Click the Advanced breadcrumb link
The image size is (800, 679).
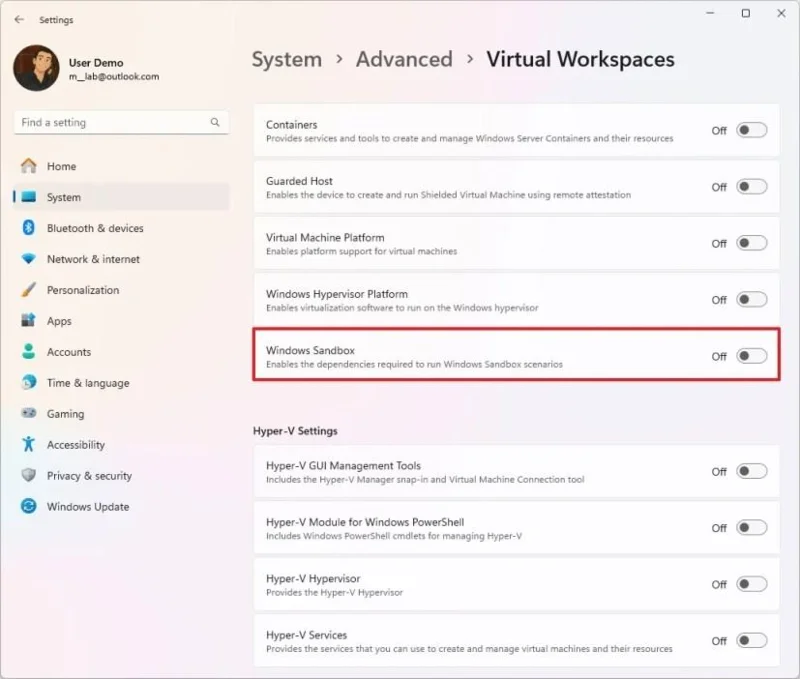[x=404, y=59]
